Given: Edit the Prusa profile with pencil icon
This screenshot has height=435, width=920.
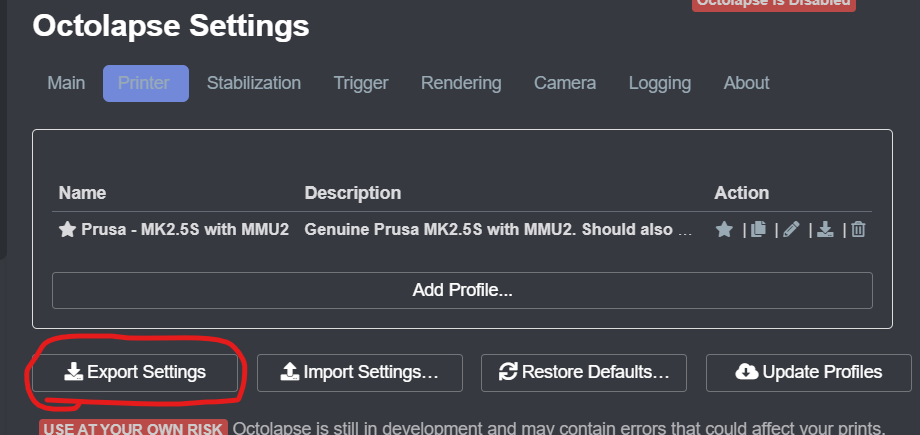Looking at the screenshot, I should pos(791,230).
